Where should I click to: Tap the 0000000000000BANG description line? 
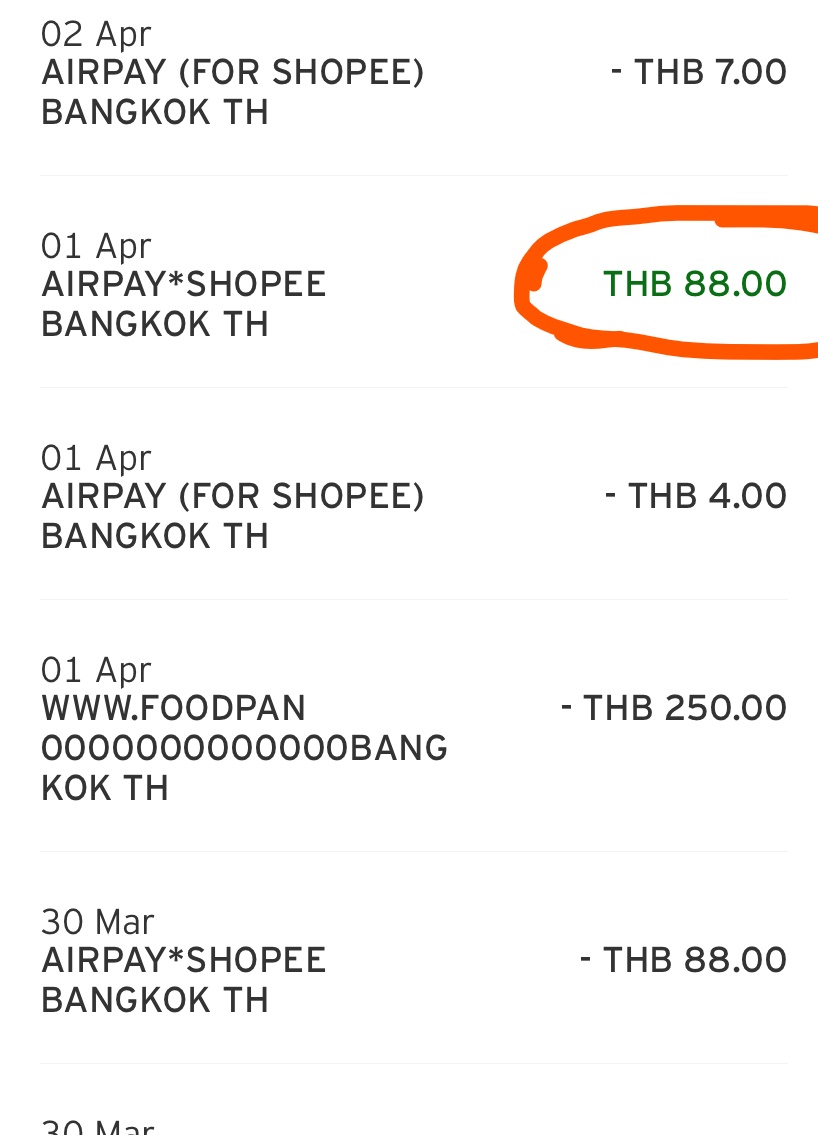click(x=244, y=749)
